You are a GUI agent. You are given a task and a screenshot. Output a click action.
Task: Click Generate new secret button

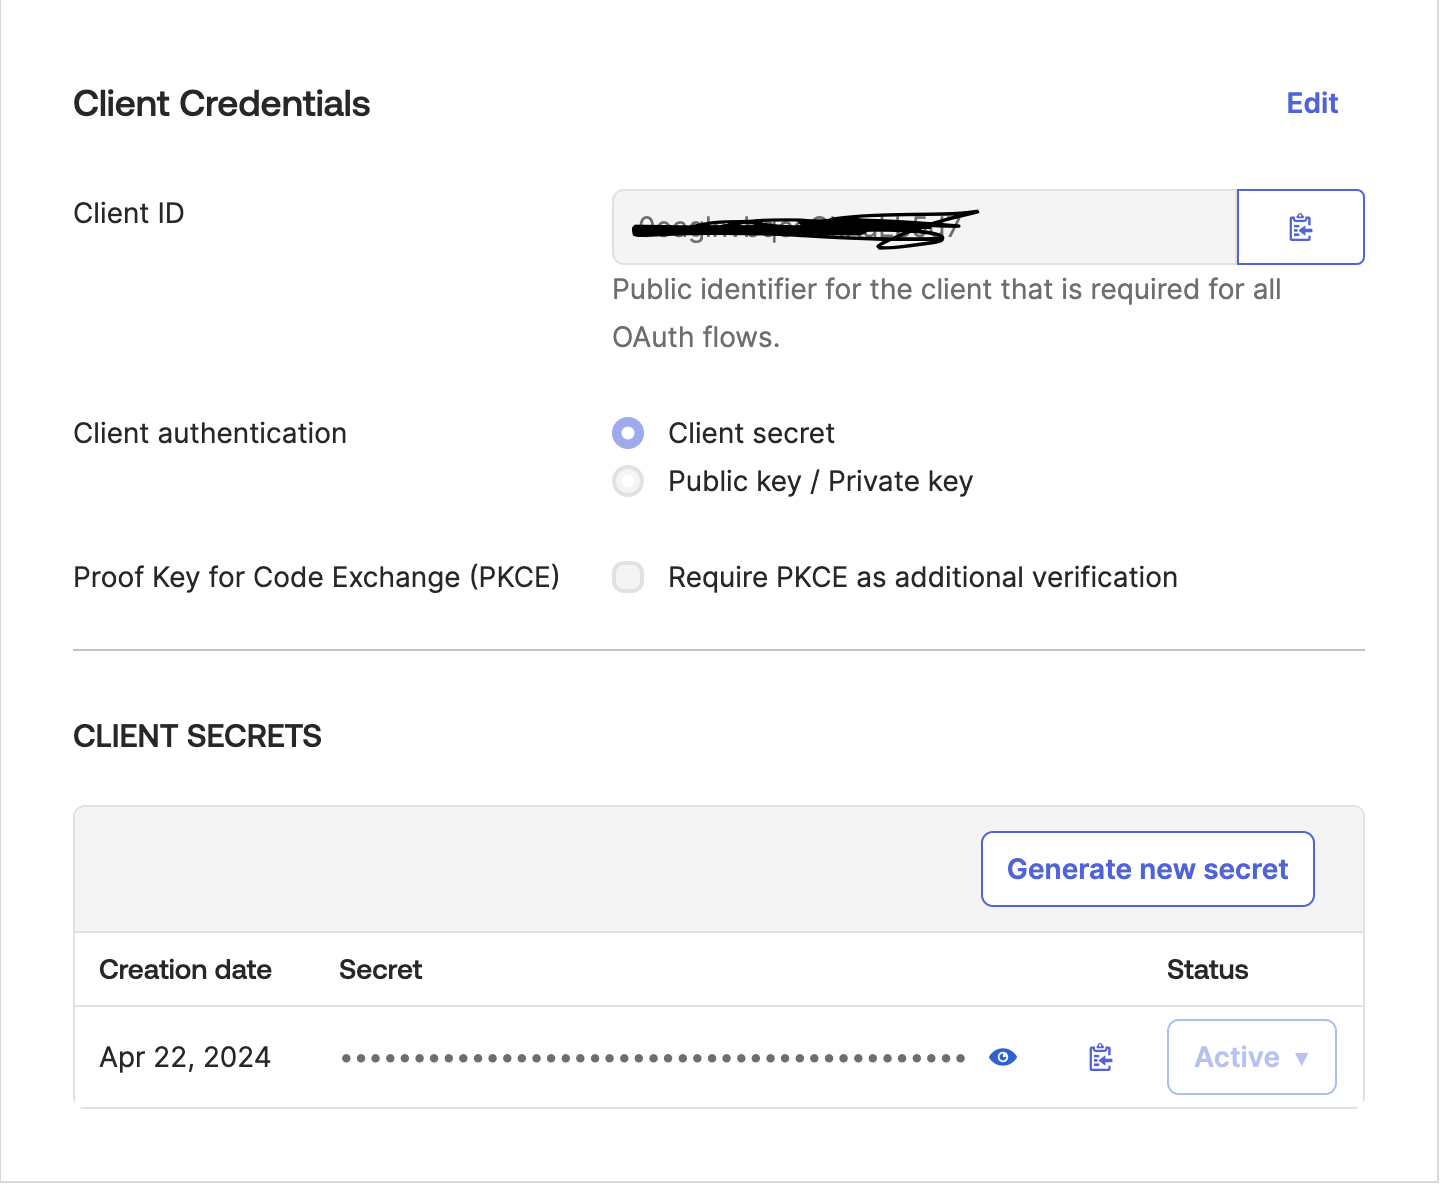(1147, 869)
